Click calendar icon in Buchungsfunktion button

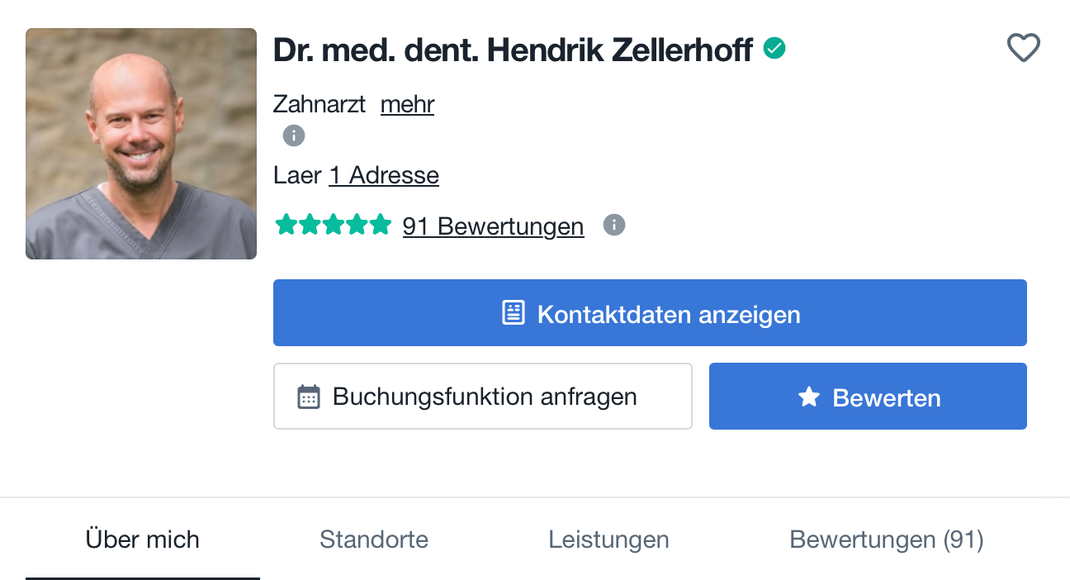click(308, 396)
